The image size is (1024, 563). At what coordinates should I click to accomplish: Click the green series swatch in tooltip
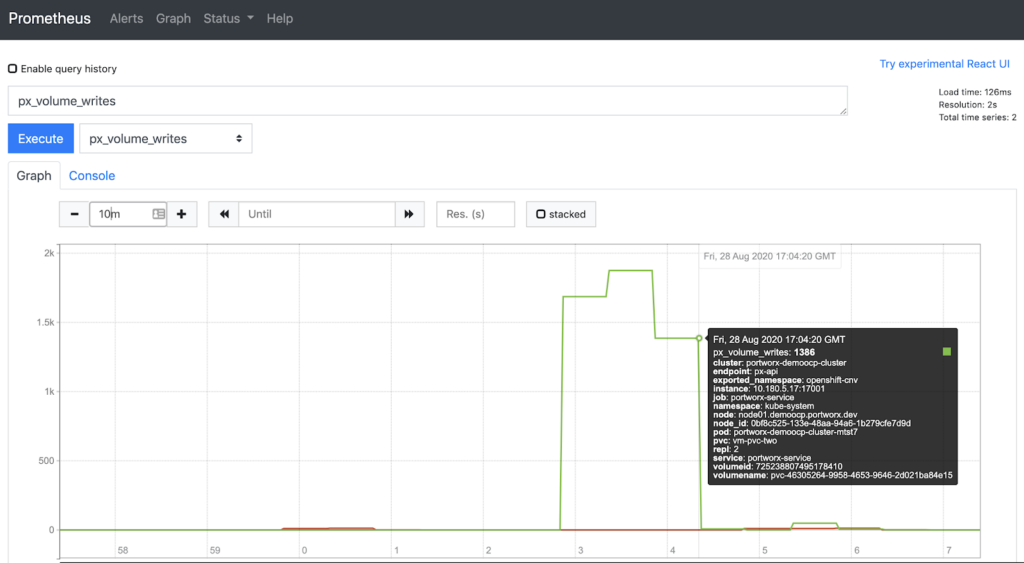946,352
